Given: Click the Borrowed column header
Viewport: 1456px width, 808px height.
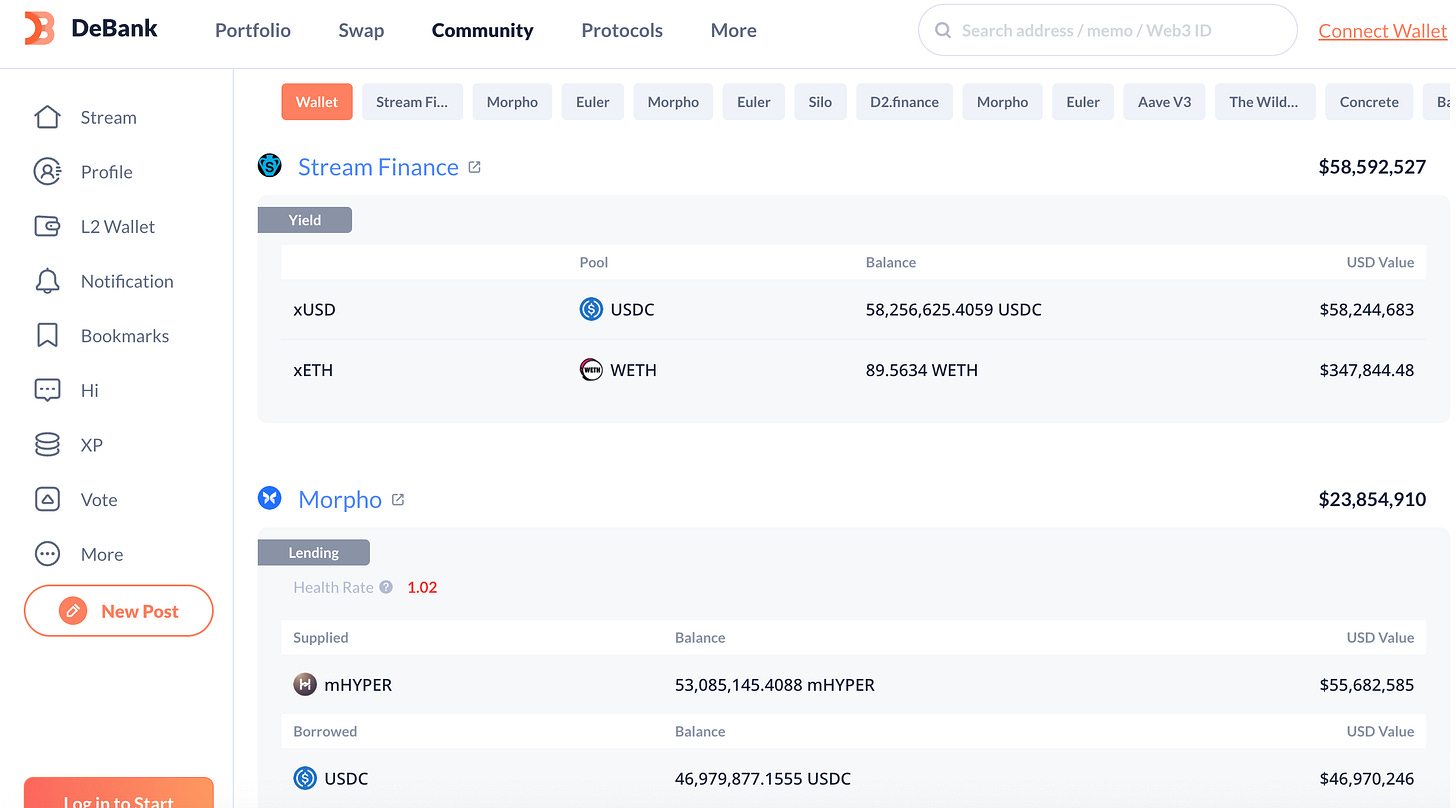Looking at the screenshot, I should point(325,731).
